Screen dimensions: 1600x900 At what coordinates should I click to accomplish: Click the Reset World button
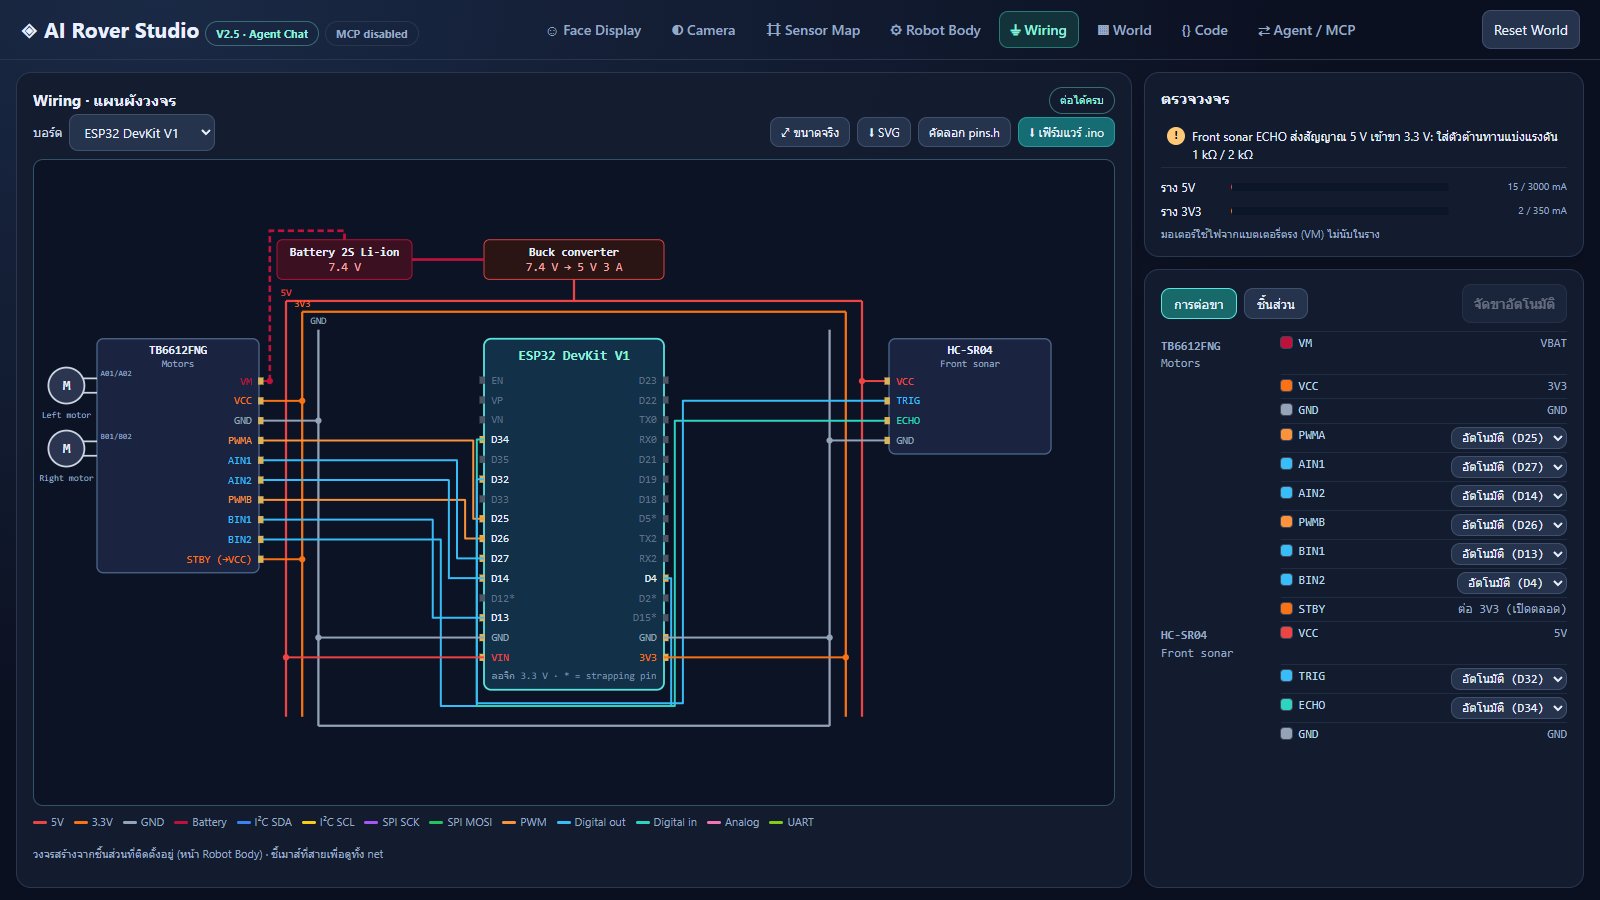(x=1531, y=30)
